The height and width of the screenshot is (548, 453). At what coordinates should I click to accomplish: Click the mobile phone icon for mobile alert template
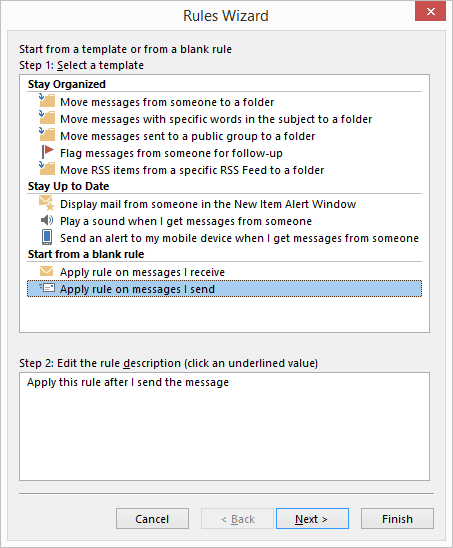click(x=47, y=237)
